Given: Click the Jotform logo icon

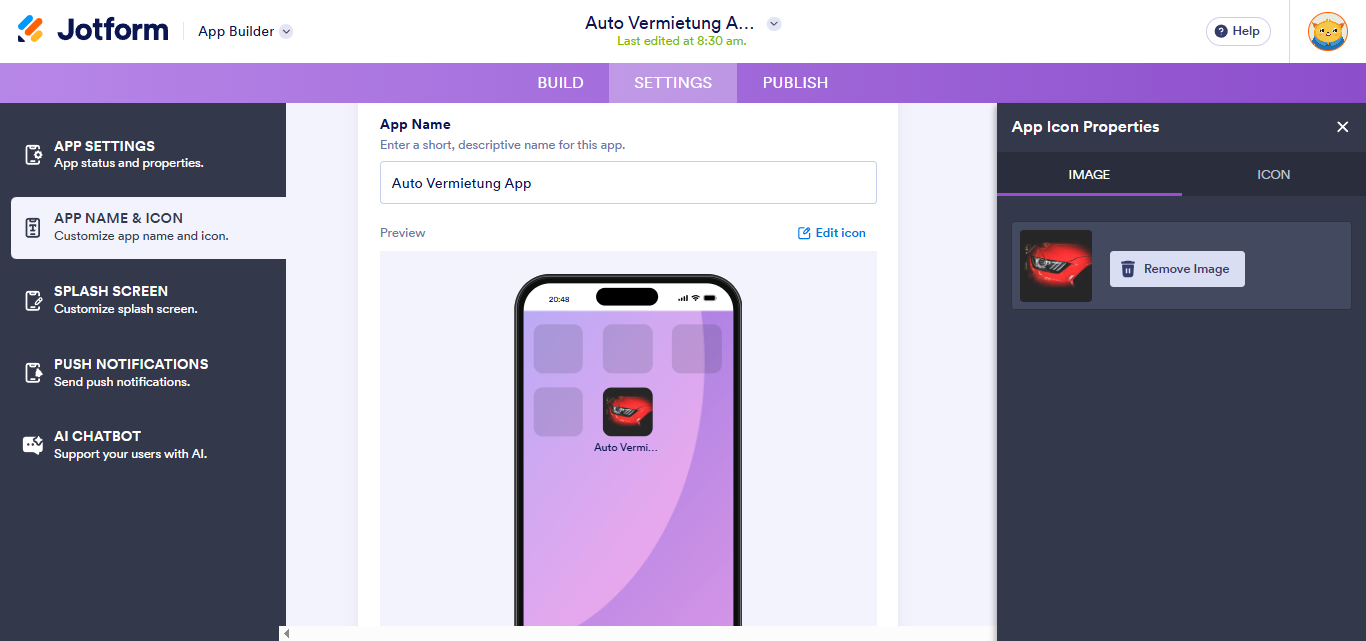Looking at the screenshot, I should 31,30.
